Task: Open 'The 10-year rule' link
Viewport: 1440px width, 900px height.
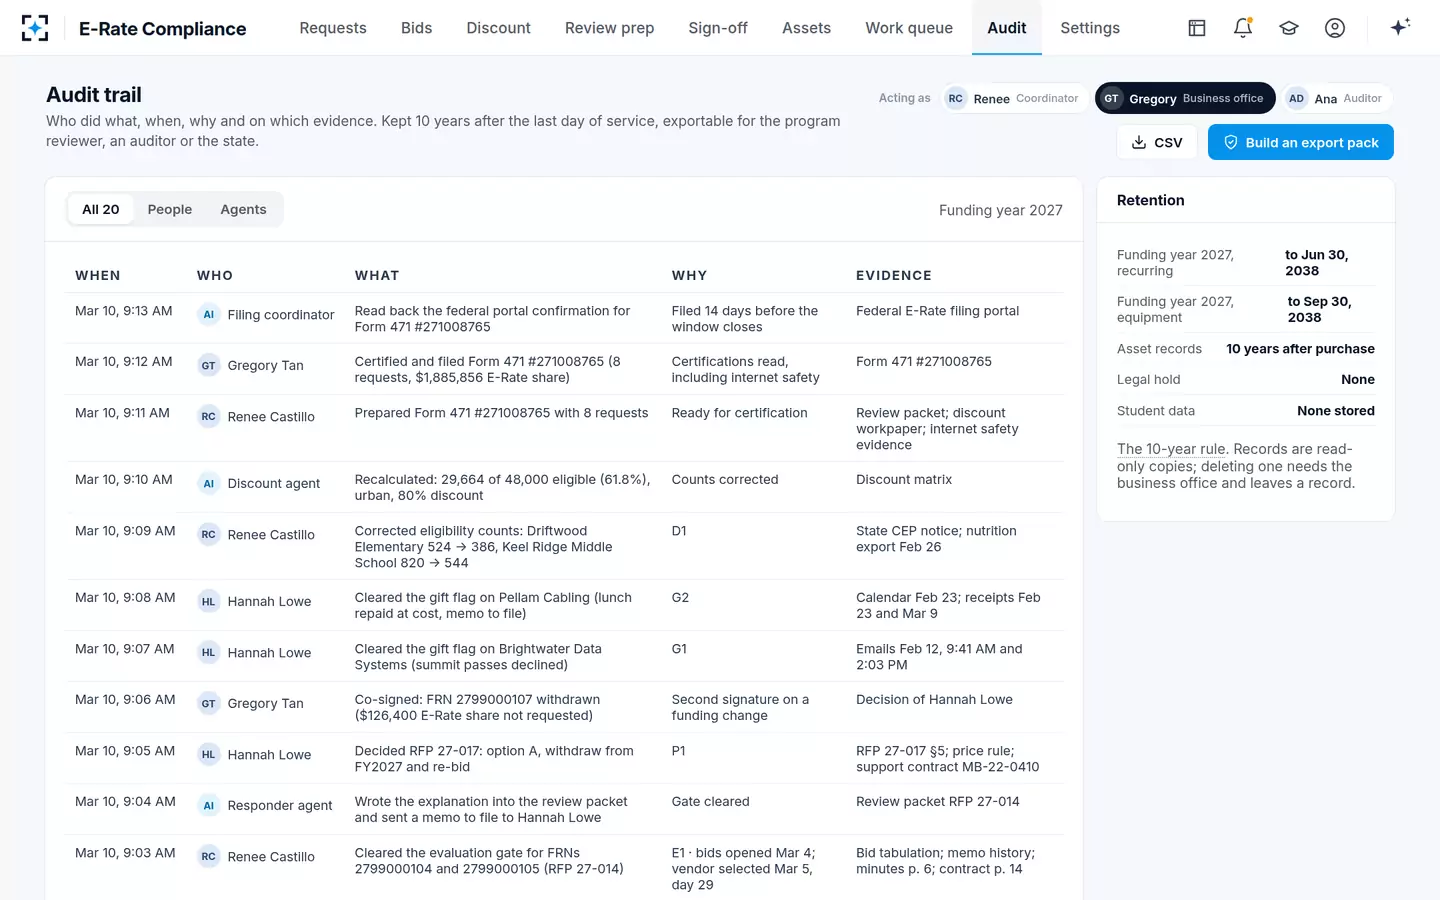Action: [1171, 449]
